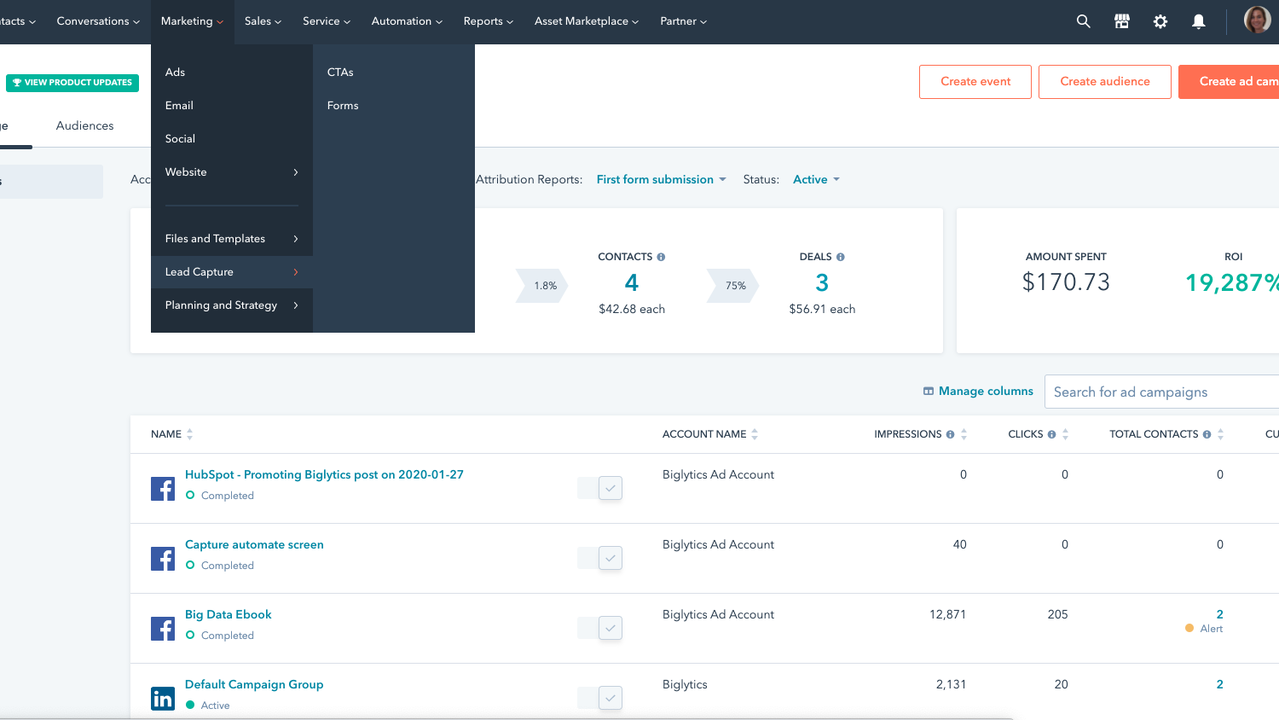Click the Impressions column info icon
Viewport: 1279px width, 720px height.
[x=949, y=434]
